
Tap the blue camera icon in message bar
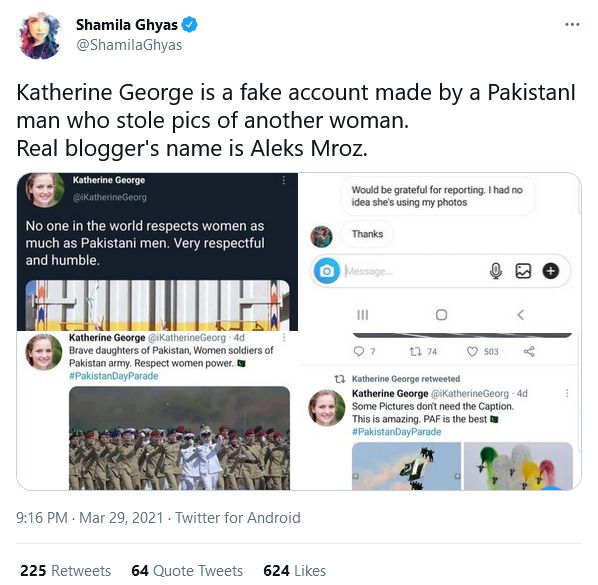(x=326, y=271)
